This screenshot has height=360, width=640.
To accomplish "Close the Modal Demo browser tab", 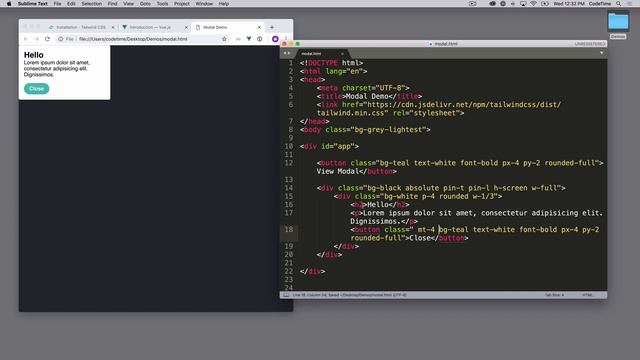I will pos(259,27).
